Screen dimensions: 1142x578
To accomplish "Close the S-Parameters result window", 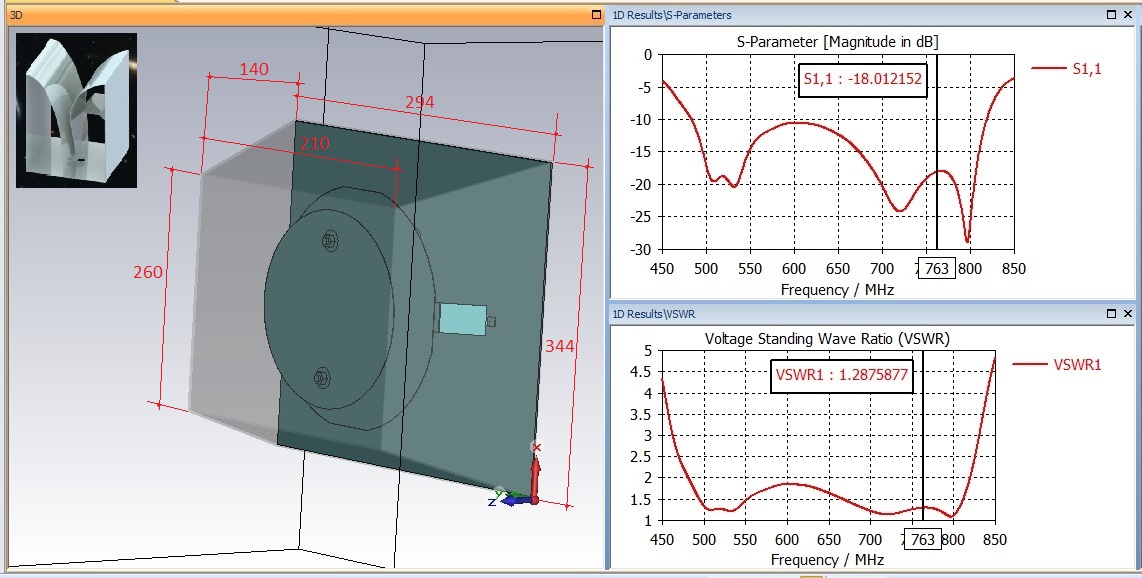I will [x=1127, y=15].
